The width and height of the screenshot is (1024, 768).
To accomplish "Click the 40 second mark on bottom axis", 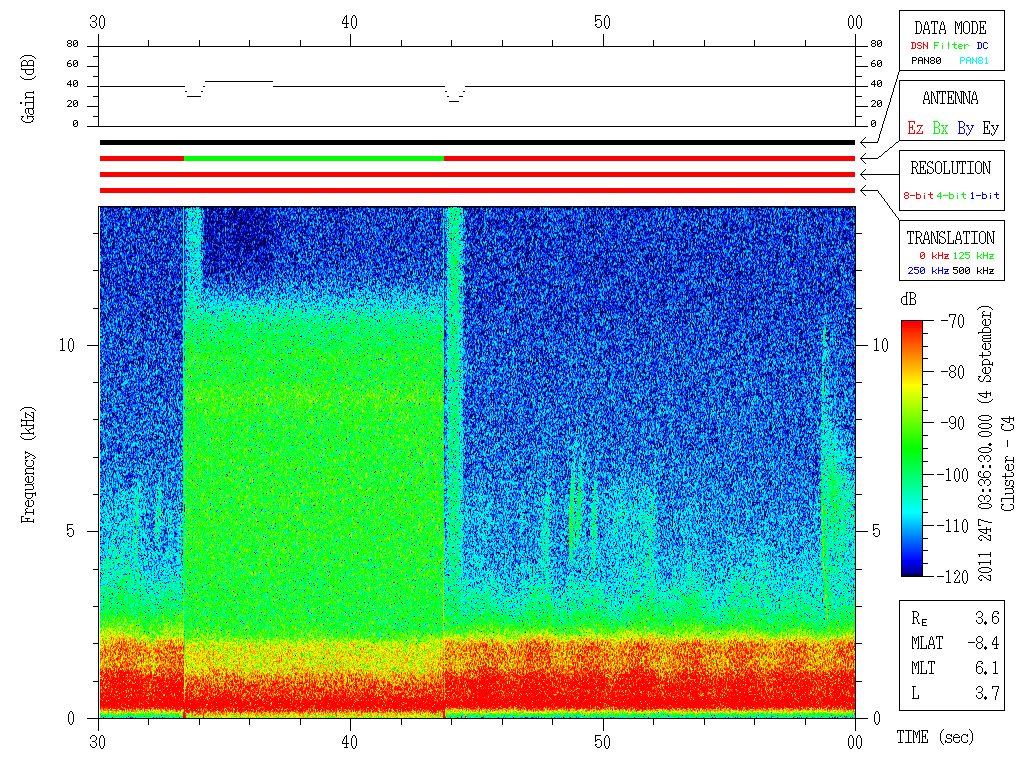I will click(349, 742).
